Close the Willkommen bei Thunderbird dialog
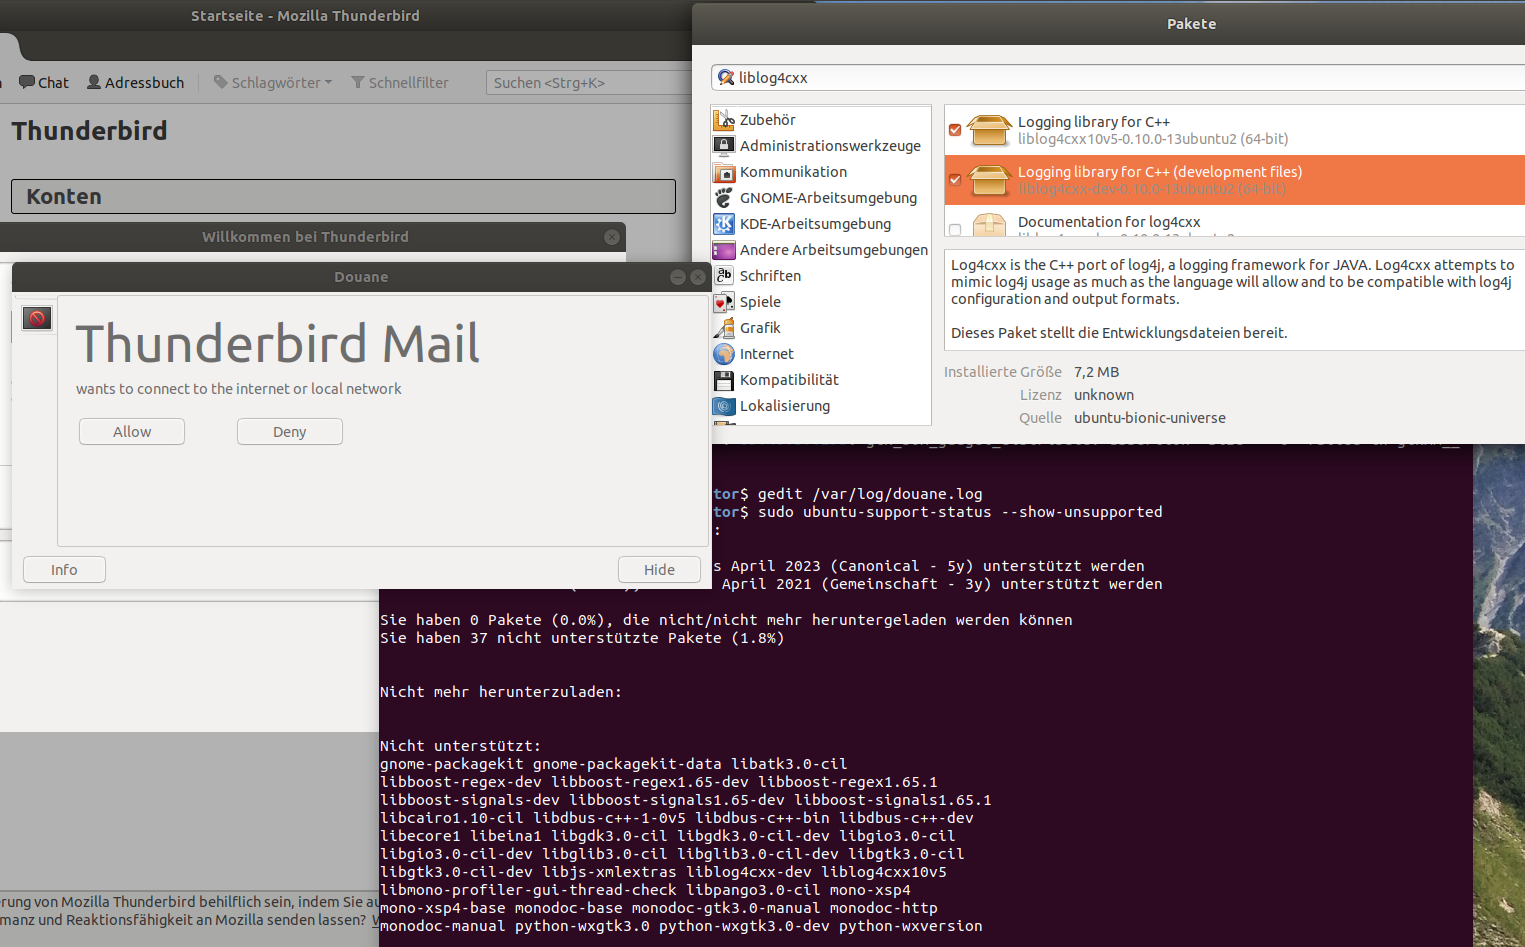 click(612, 237)
